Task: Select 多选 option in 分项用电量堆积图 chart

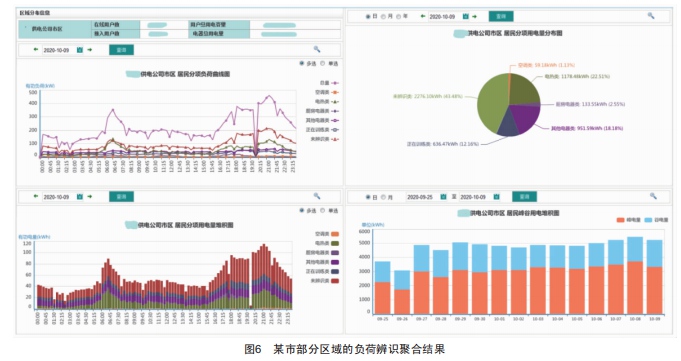Action: pos(302,210)
